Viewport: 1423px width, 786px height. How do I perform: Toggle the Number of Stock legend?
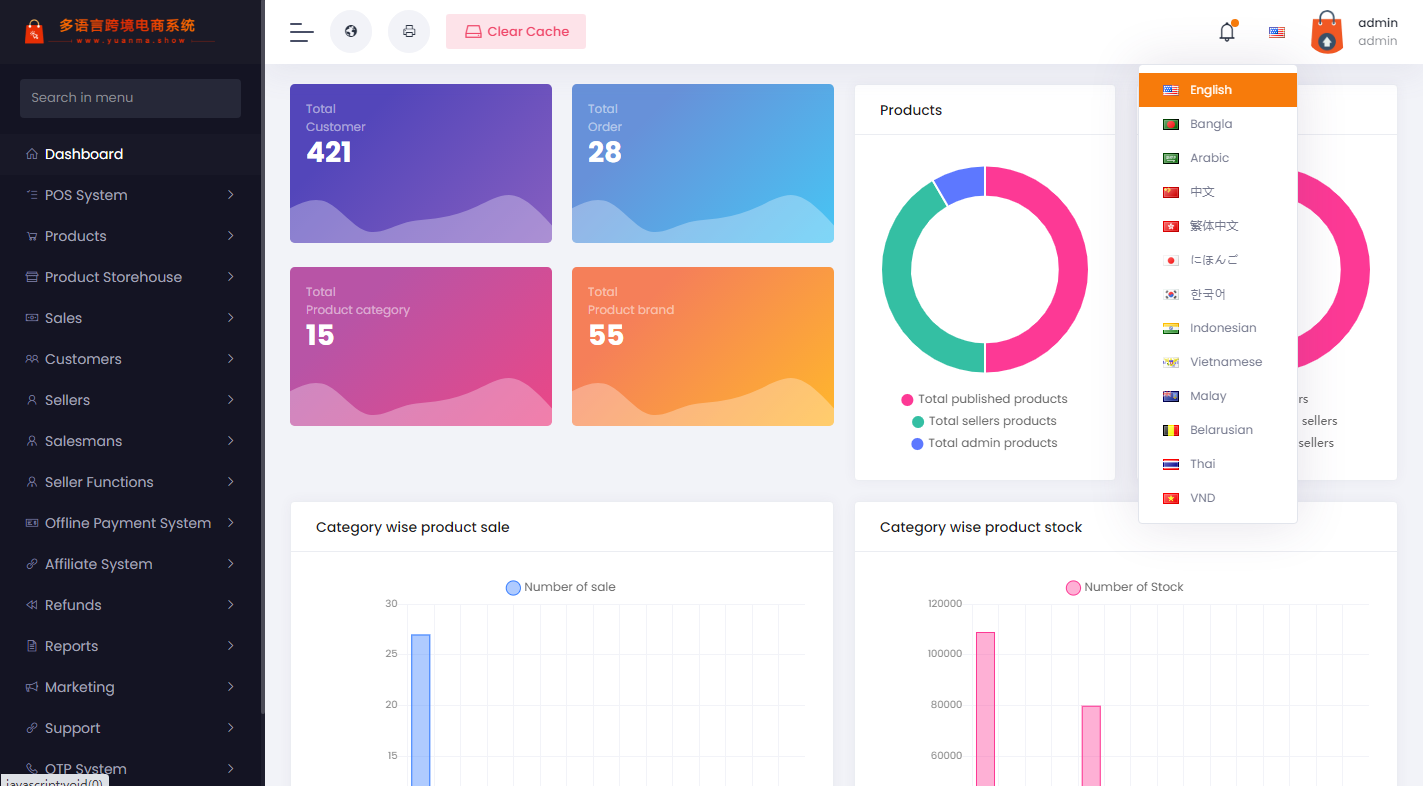1124,587
